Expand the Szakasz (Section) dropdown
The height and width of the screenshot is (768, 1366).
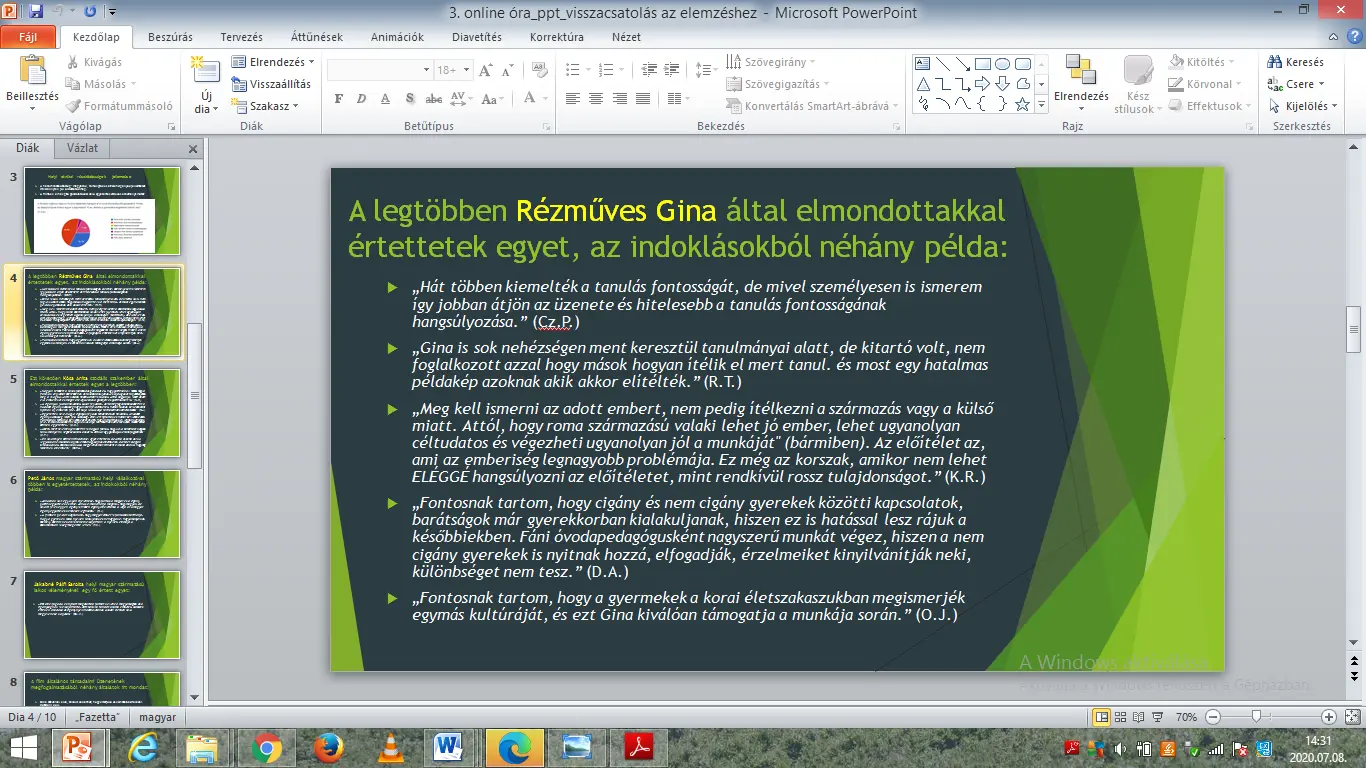268,106
